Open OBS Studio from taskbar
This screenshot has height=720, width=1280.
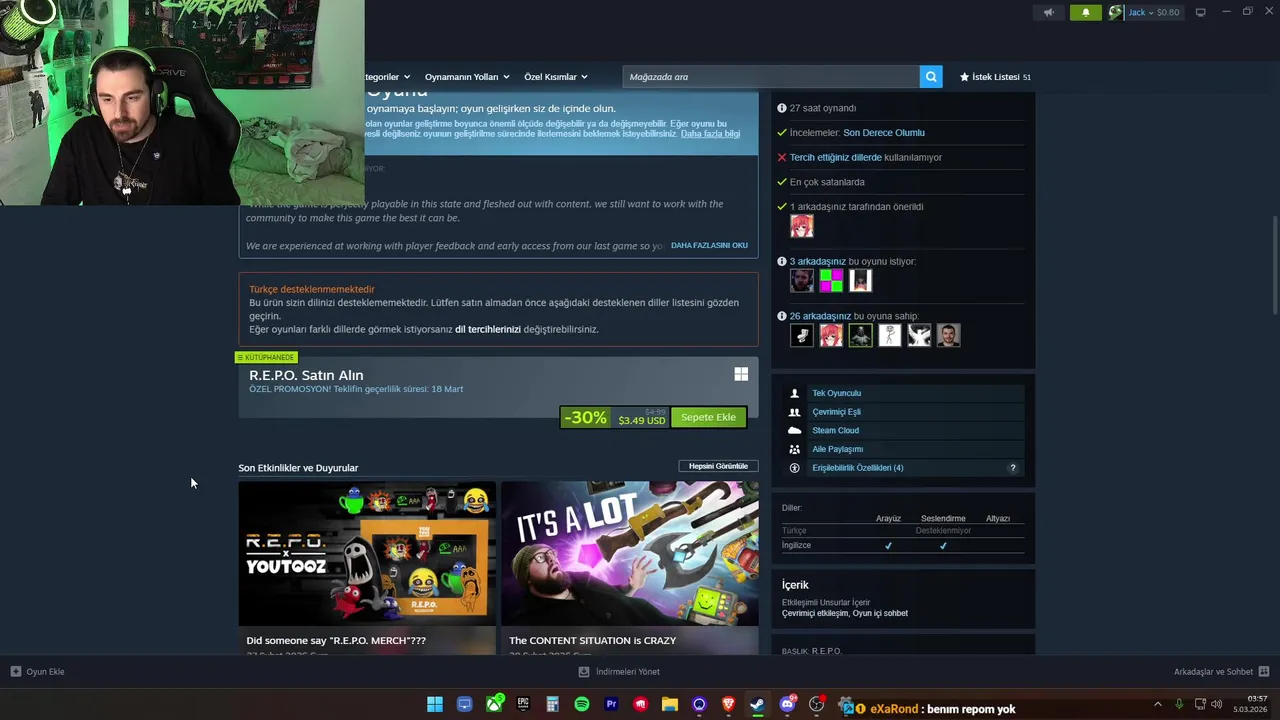(816, 705)
